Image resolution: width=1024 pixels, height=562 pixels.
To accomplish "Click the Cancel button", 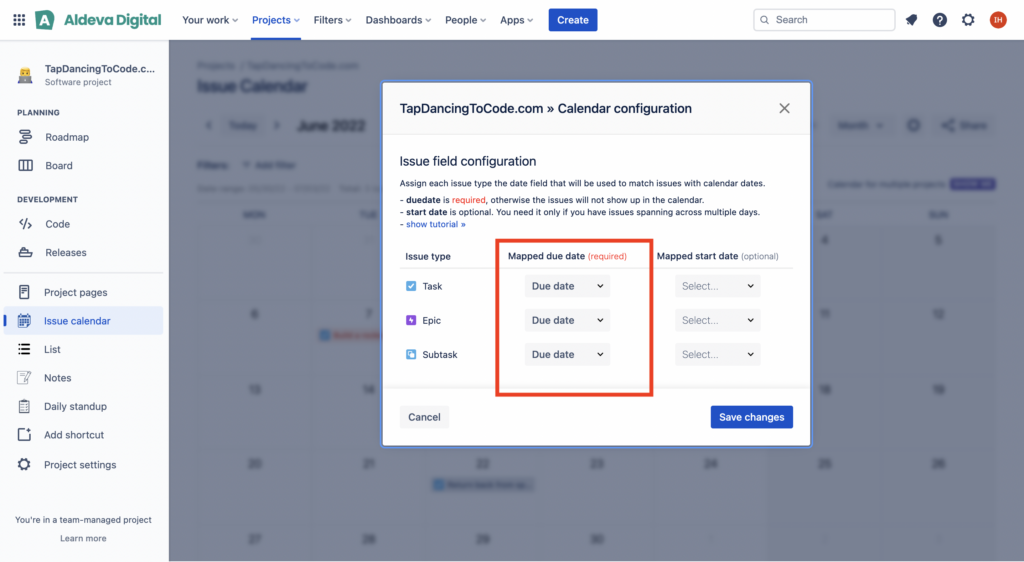I will pyautogui.click(x=424, y=417).
